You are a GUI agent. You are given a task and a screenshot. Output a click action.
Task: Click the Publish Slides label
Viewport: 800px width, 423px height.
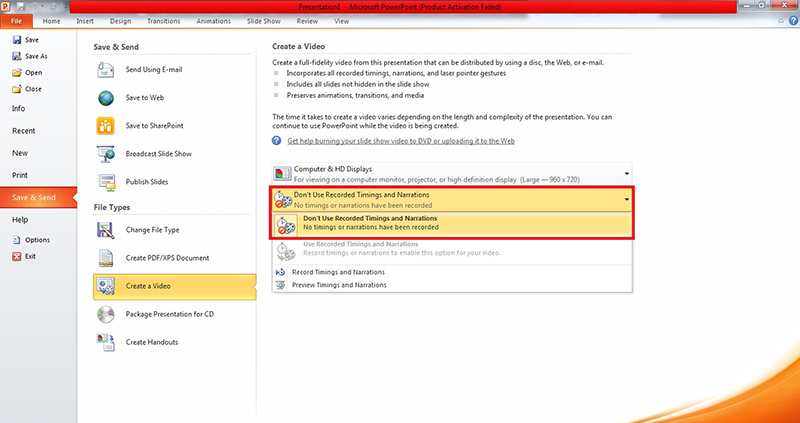(147, 182)
